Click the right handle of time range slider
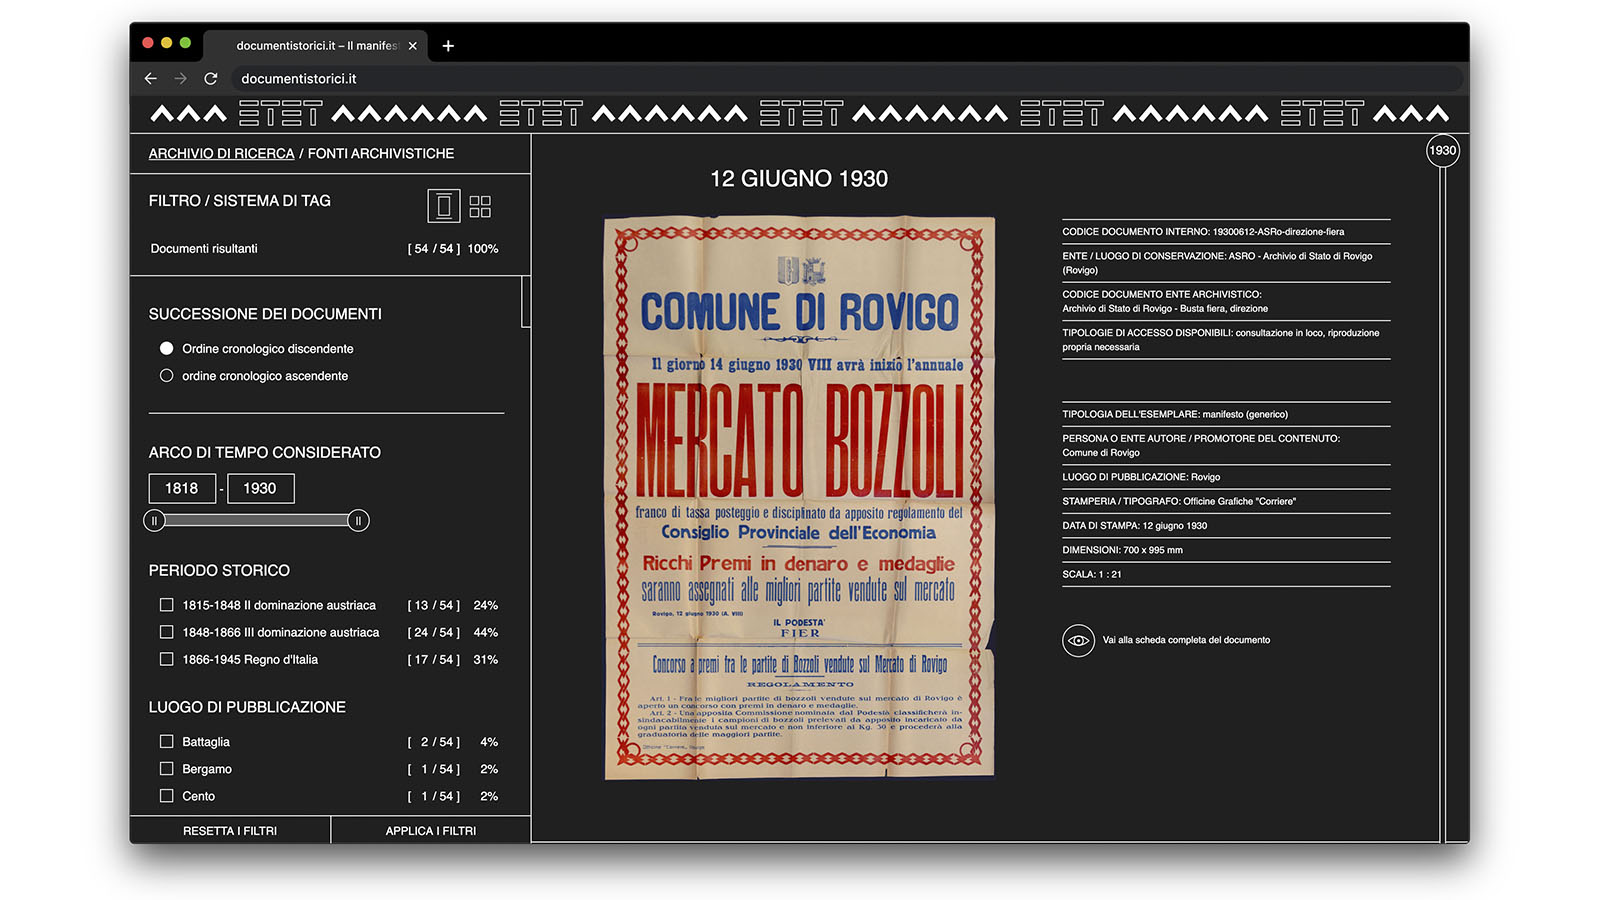 point(358,520)
